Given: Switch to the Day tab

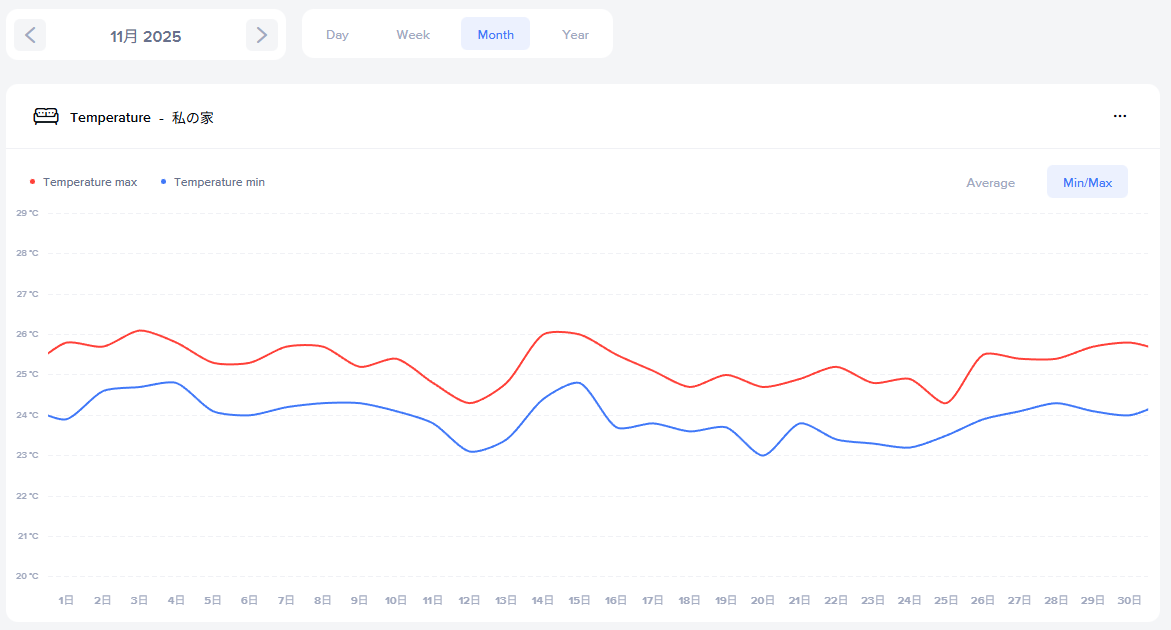Looking at the screenshot, I should [x=337, y=34].
